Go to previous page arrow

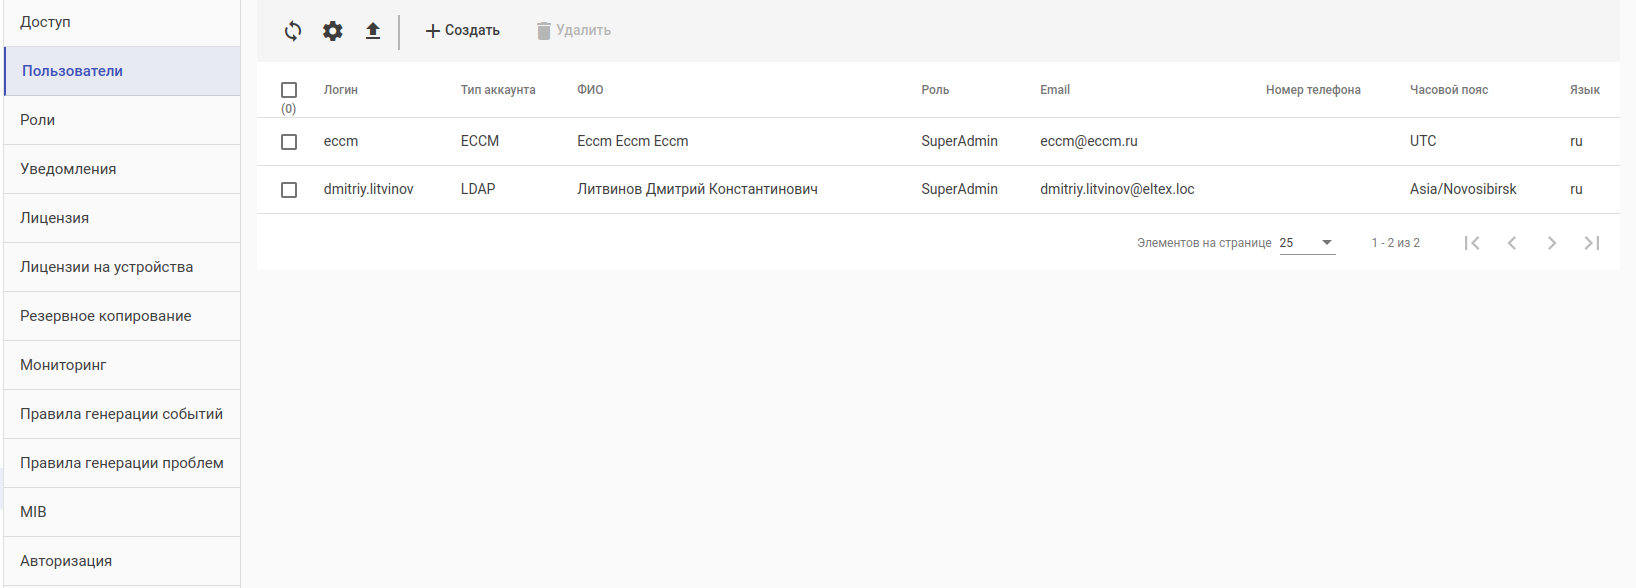[x=1512, y=243]
